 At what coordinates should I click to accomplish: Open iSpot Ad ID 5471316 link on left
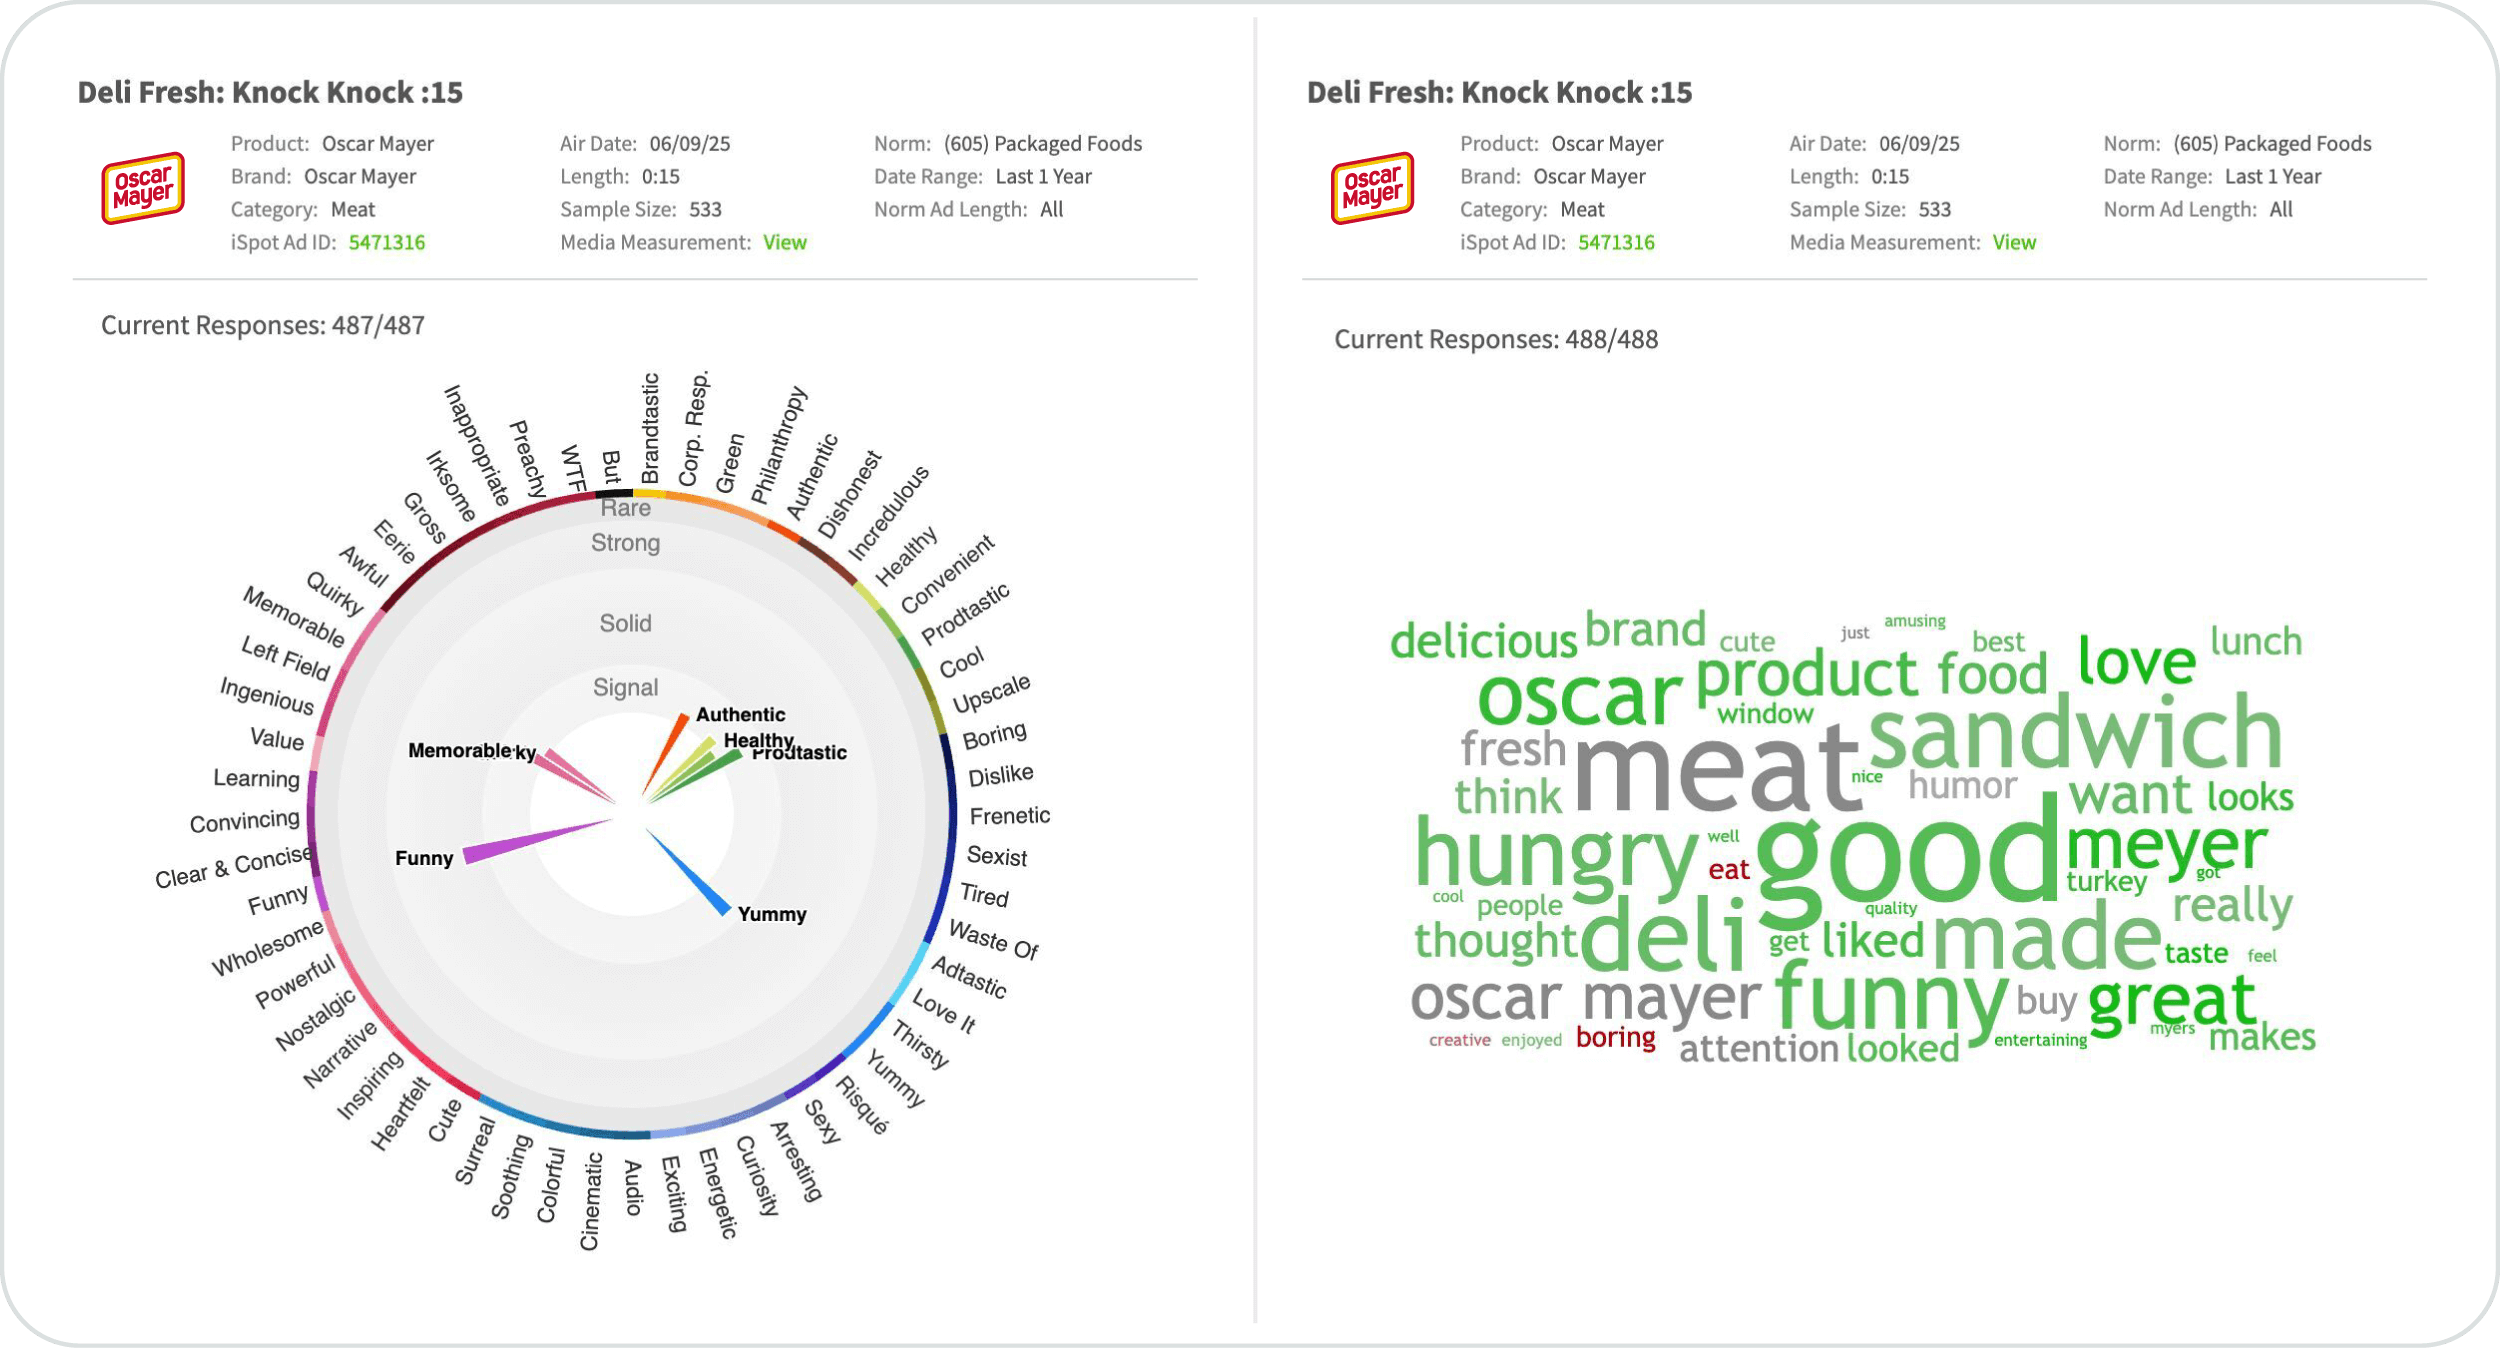pos(386,242)
